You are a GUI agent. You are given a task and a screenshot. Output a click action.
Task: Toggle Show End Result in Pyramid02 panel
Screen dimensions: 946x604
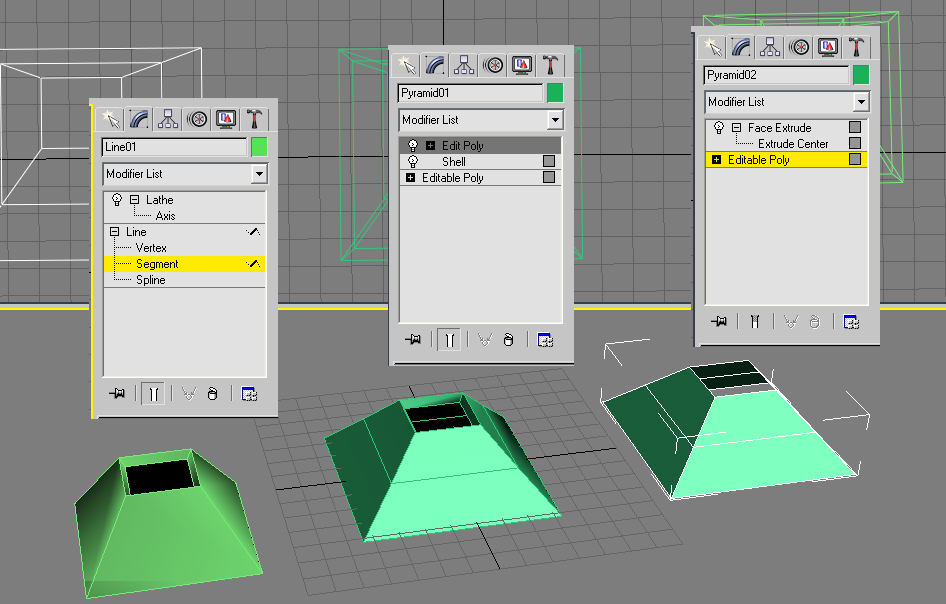(x=755, y=322)
